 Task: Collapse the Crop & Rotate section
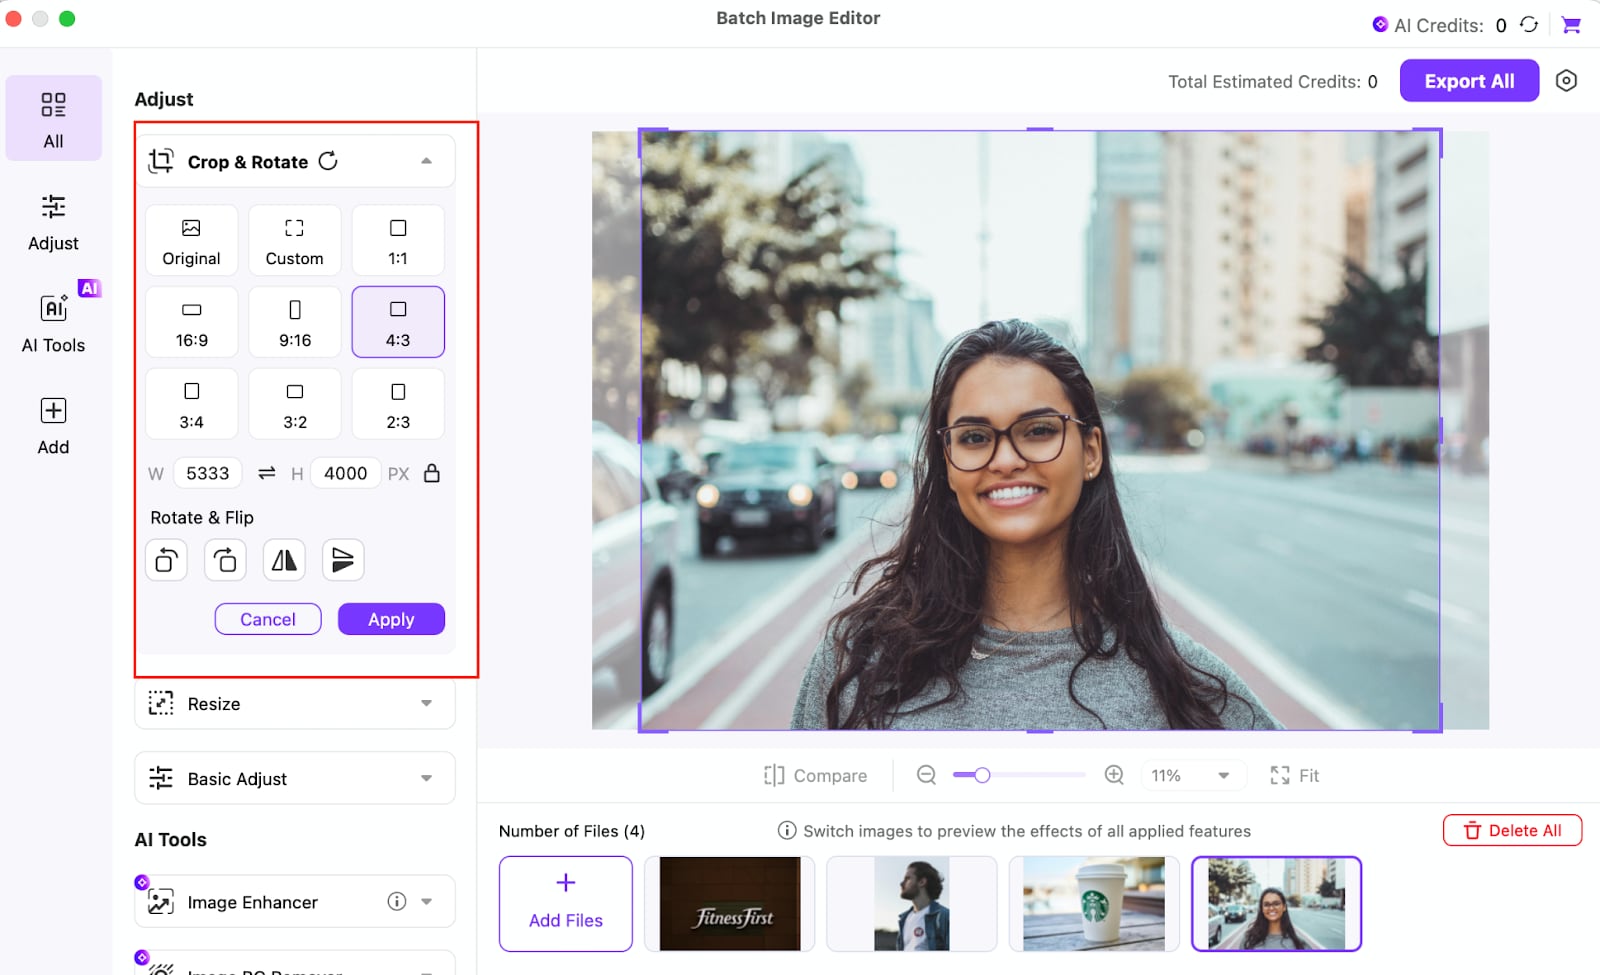click(x=426, y=161)
